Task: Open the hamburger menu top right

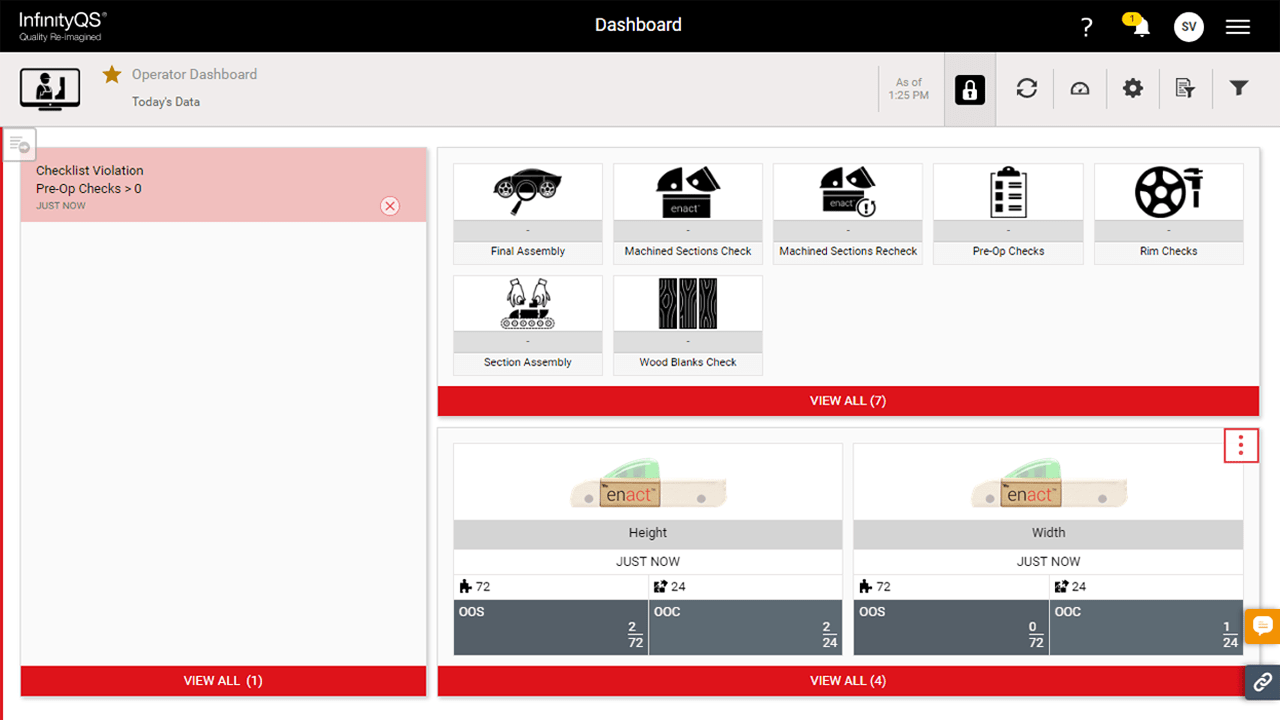Action: tap(1238, 27)
